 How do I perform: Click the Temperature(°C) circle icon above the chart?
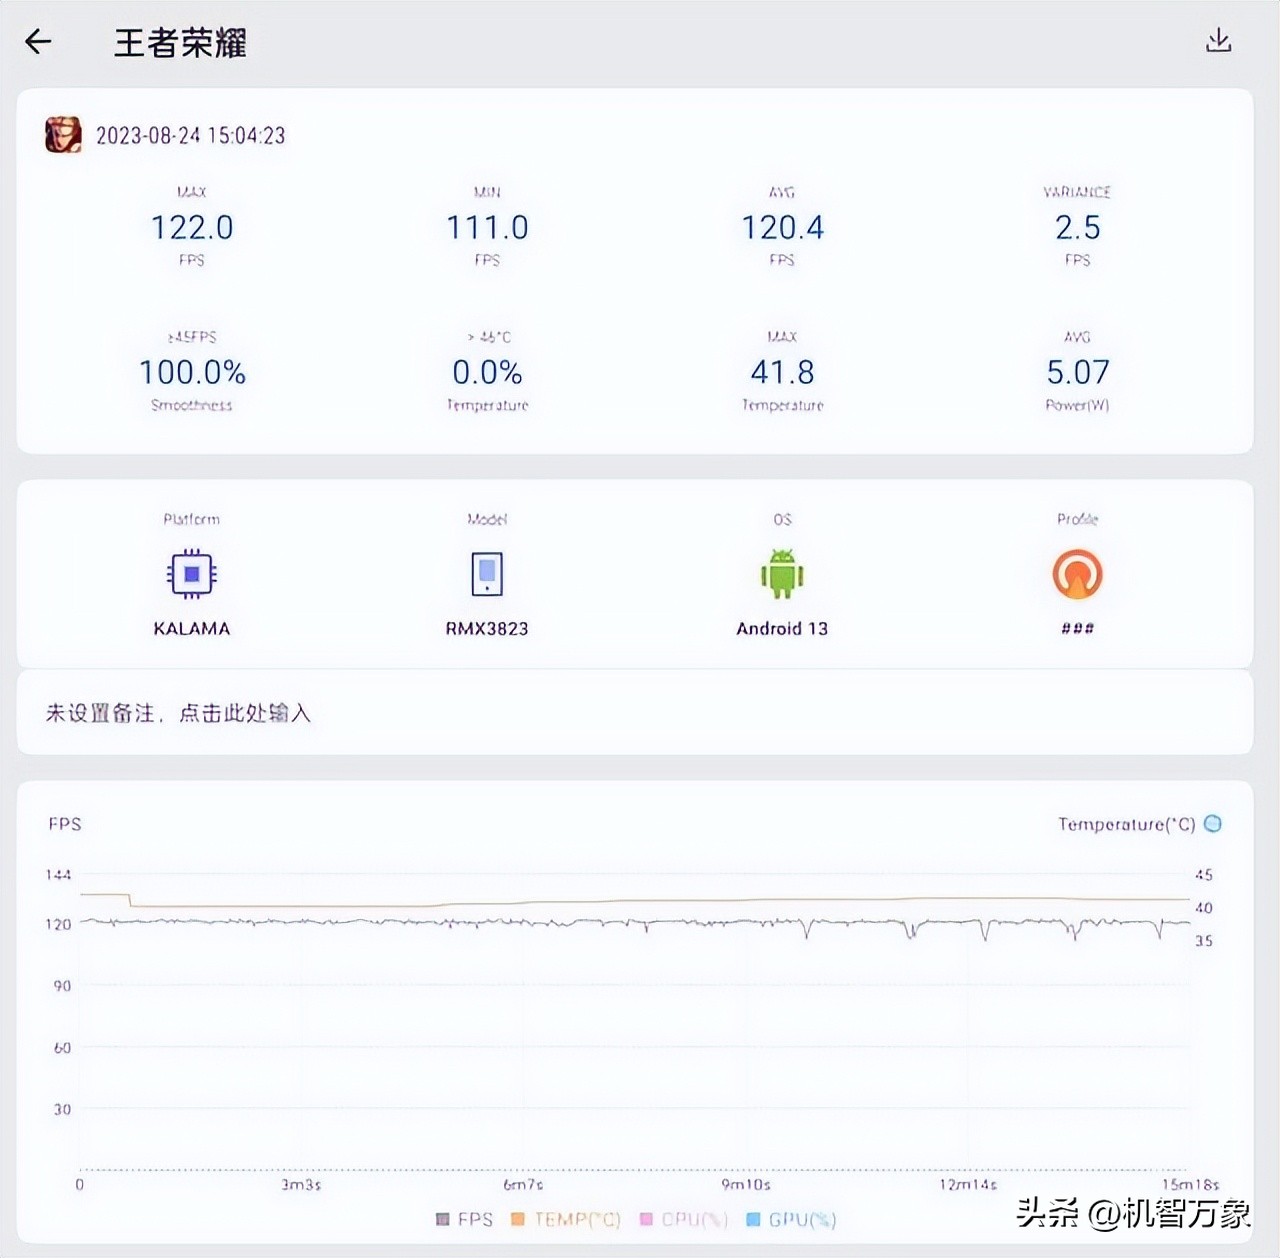(x=1214, y=823)
